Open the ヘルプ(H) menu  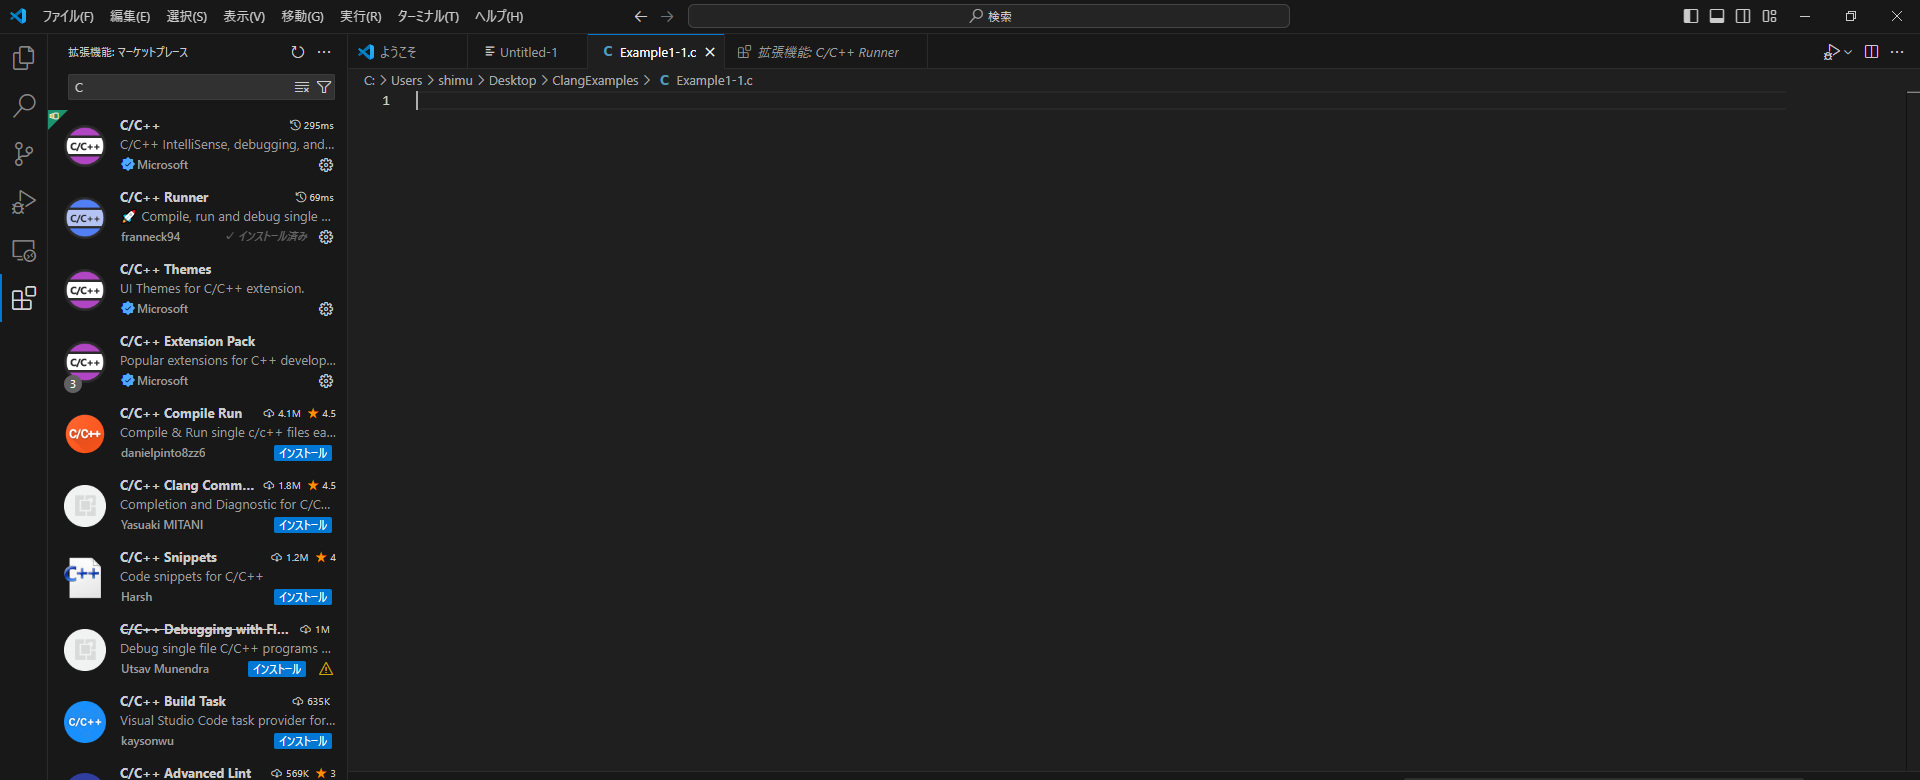point(499,16)
